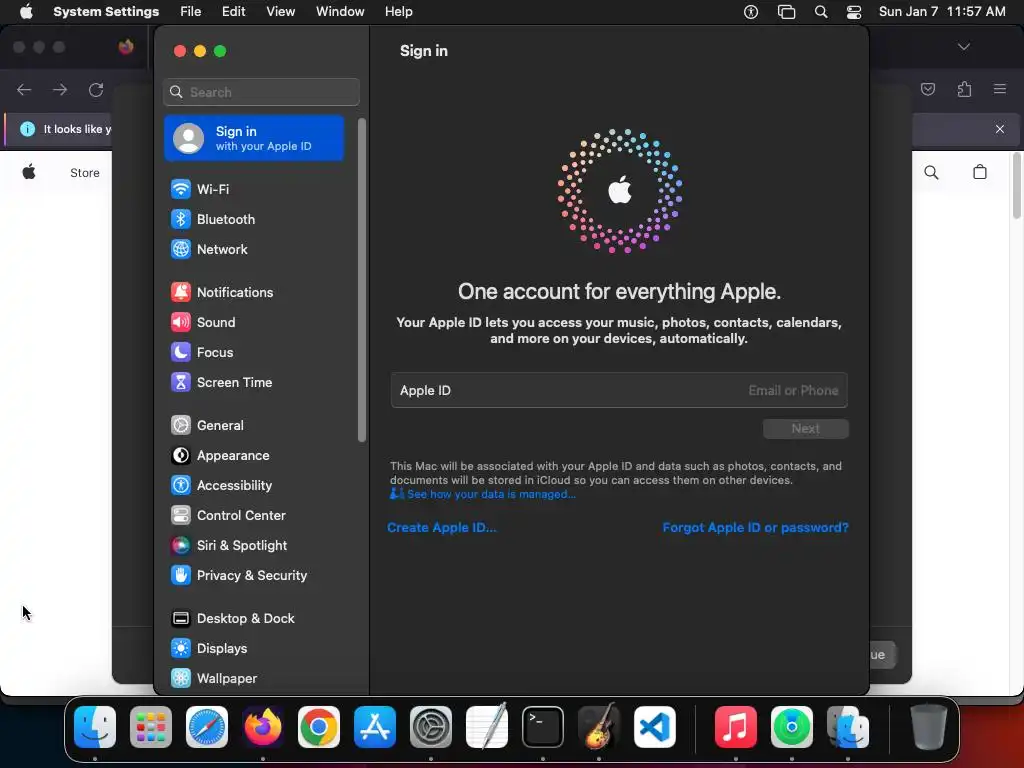Open the Edit menu
1024x768 pixels.
233,12
